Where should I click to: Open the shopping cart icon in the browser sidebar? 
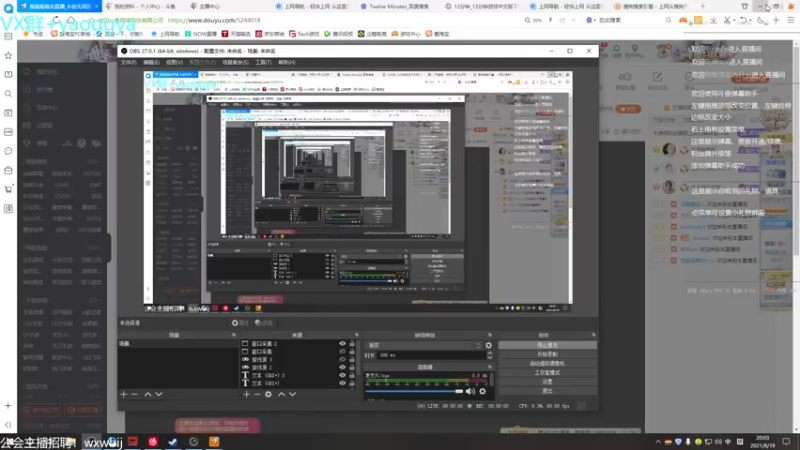[x=8, y=189]
